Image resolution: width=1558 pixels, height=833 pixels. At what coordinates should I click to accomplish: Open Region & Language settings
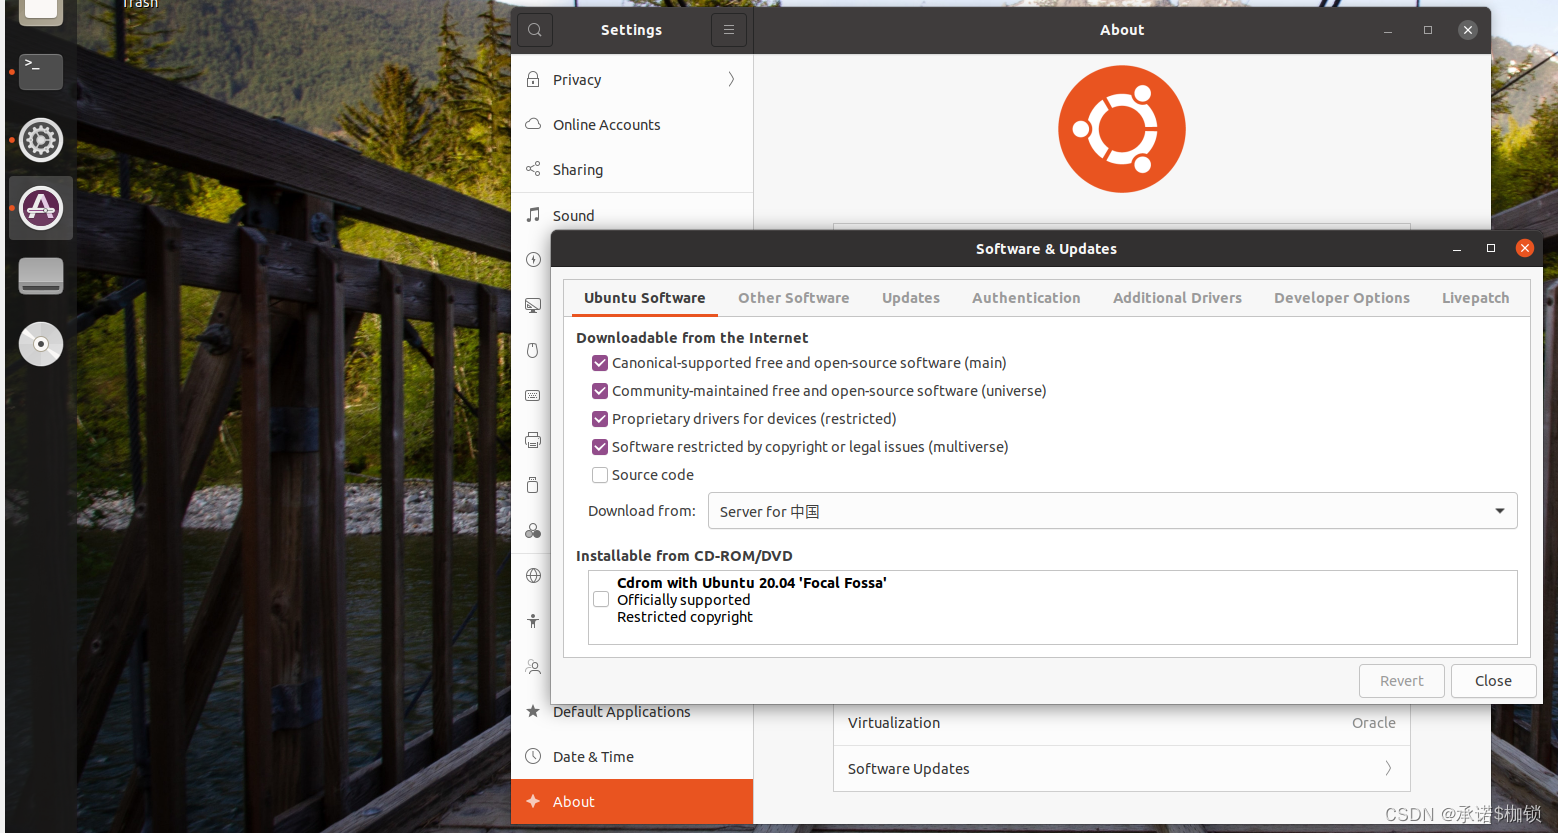[532, 575]
